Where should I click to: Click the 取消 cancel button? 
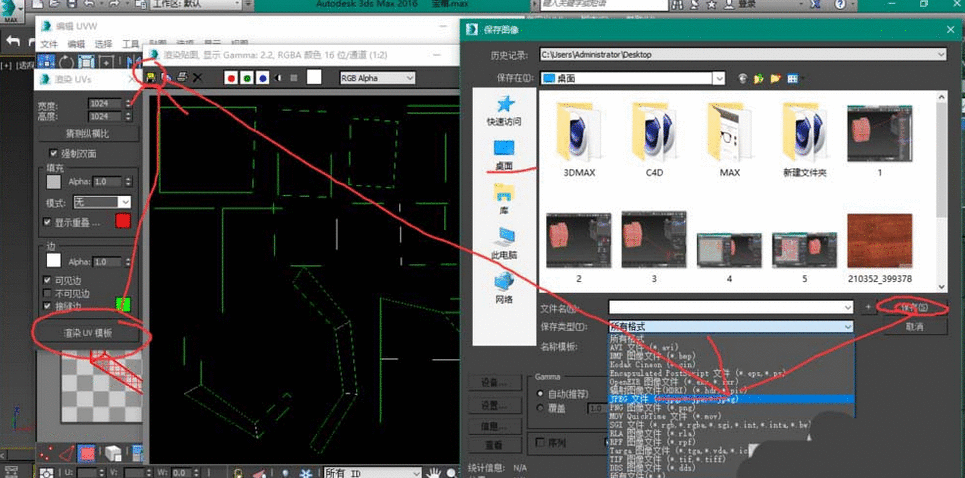[x=913, y=326]
